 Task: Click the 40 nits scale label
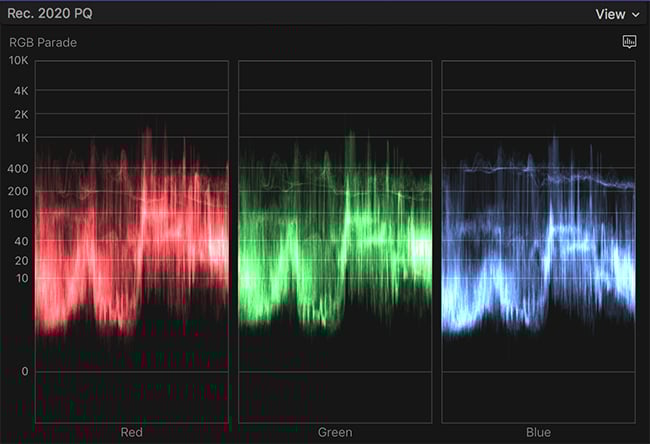21,241
